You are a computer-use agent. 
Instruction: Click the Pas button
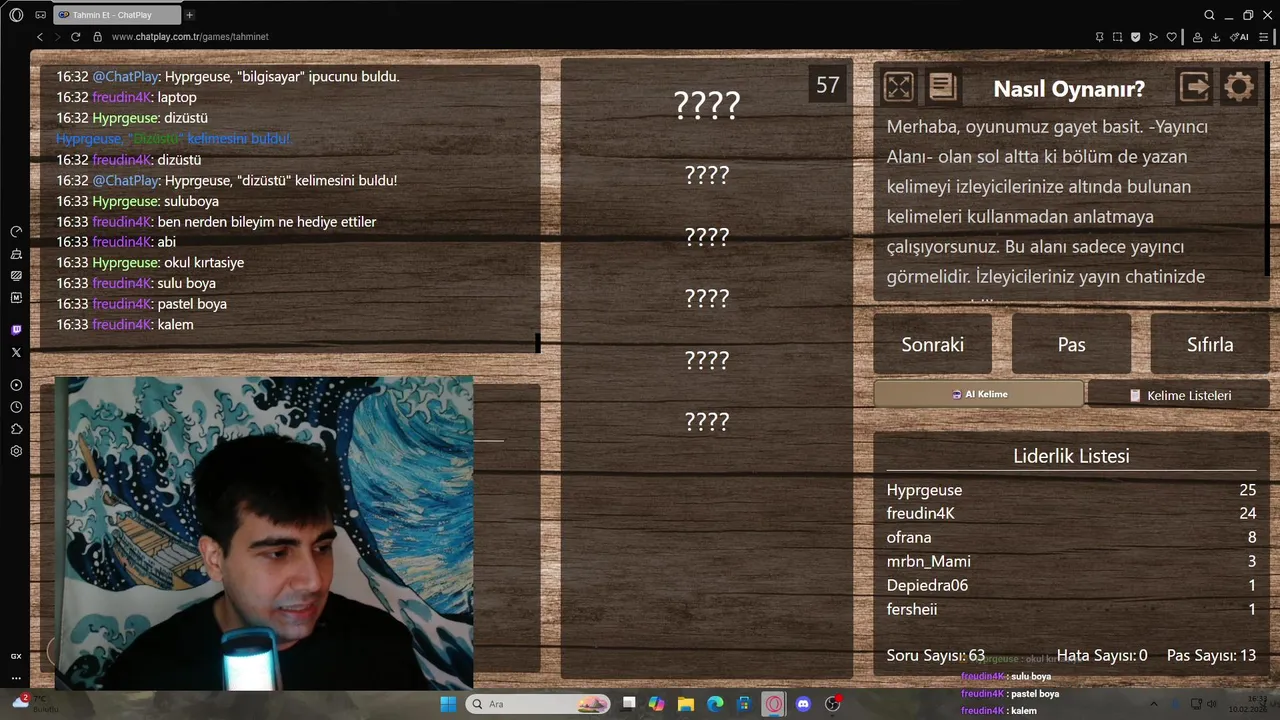pos(1071,344)
